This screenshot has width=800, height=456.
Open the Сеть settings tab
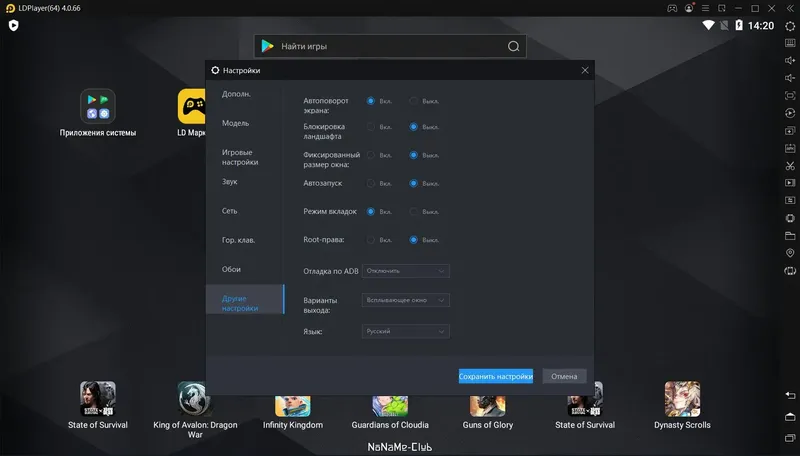click(x=230, y=211)
